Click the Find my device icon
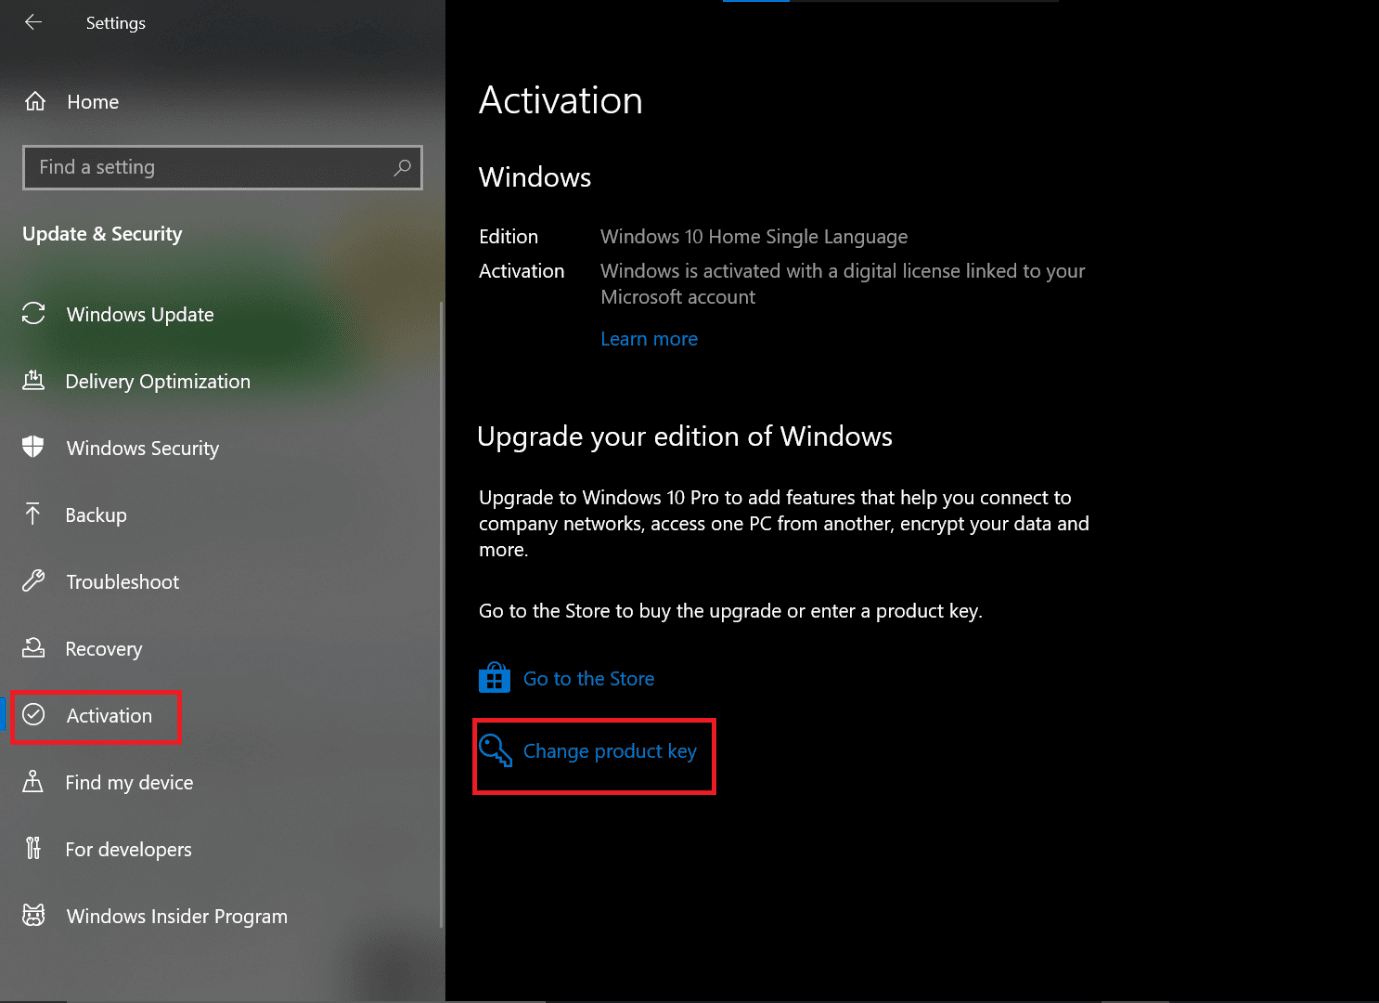 click(33, 781)
